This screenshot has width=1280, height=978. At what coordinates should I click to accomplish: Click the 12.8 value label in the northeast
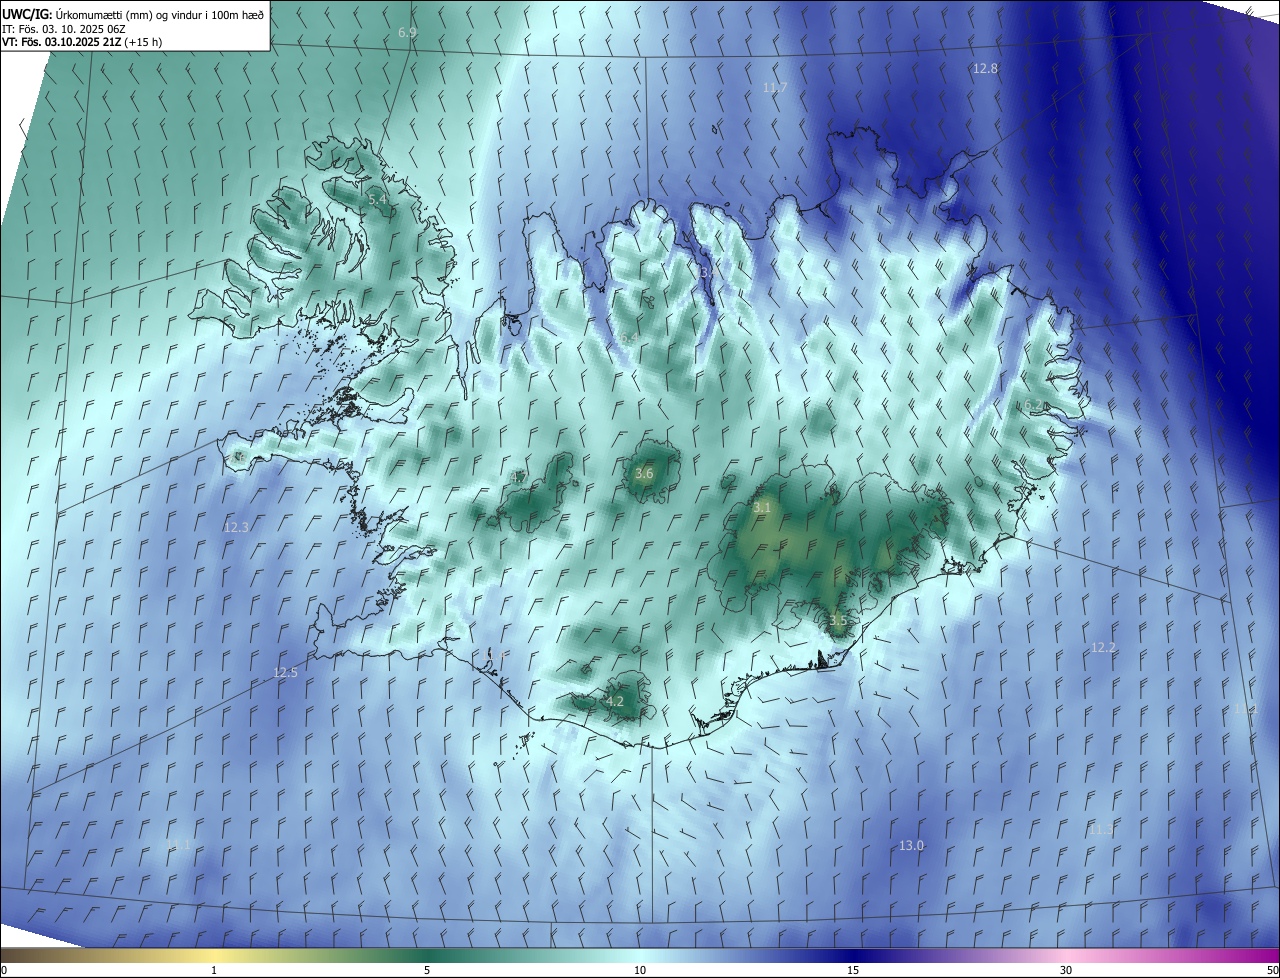(985, 69)
